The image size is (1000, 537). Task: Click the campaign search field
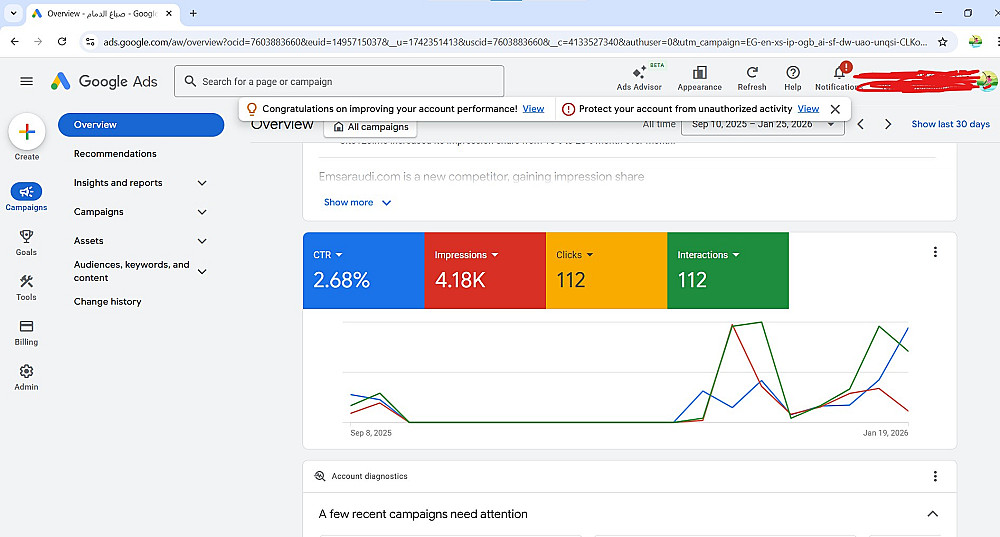point(340,82)
